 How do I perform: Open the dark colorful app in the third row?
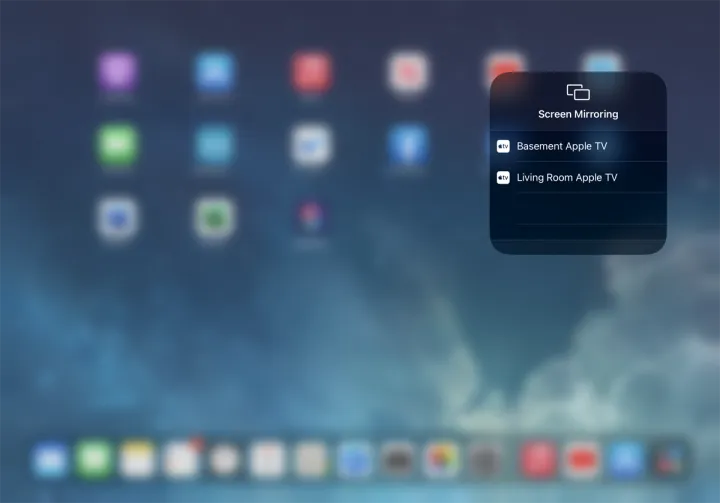(311, 218)
